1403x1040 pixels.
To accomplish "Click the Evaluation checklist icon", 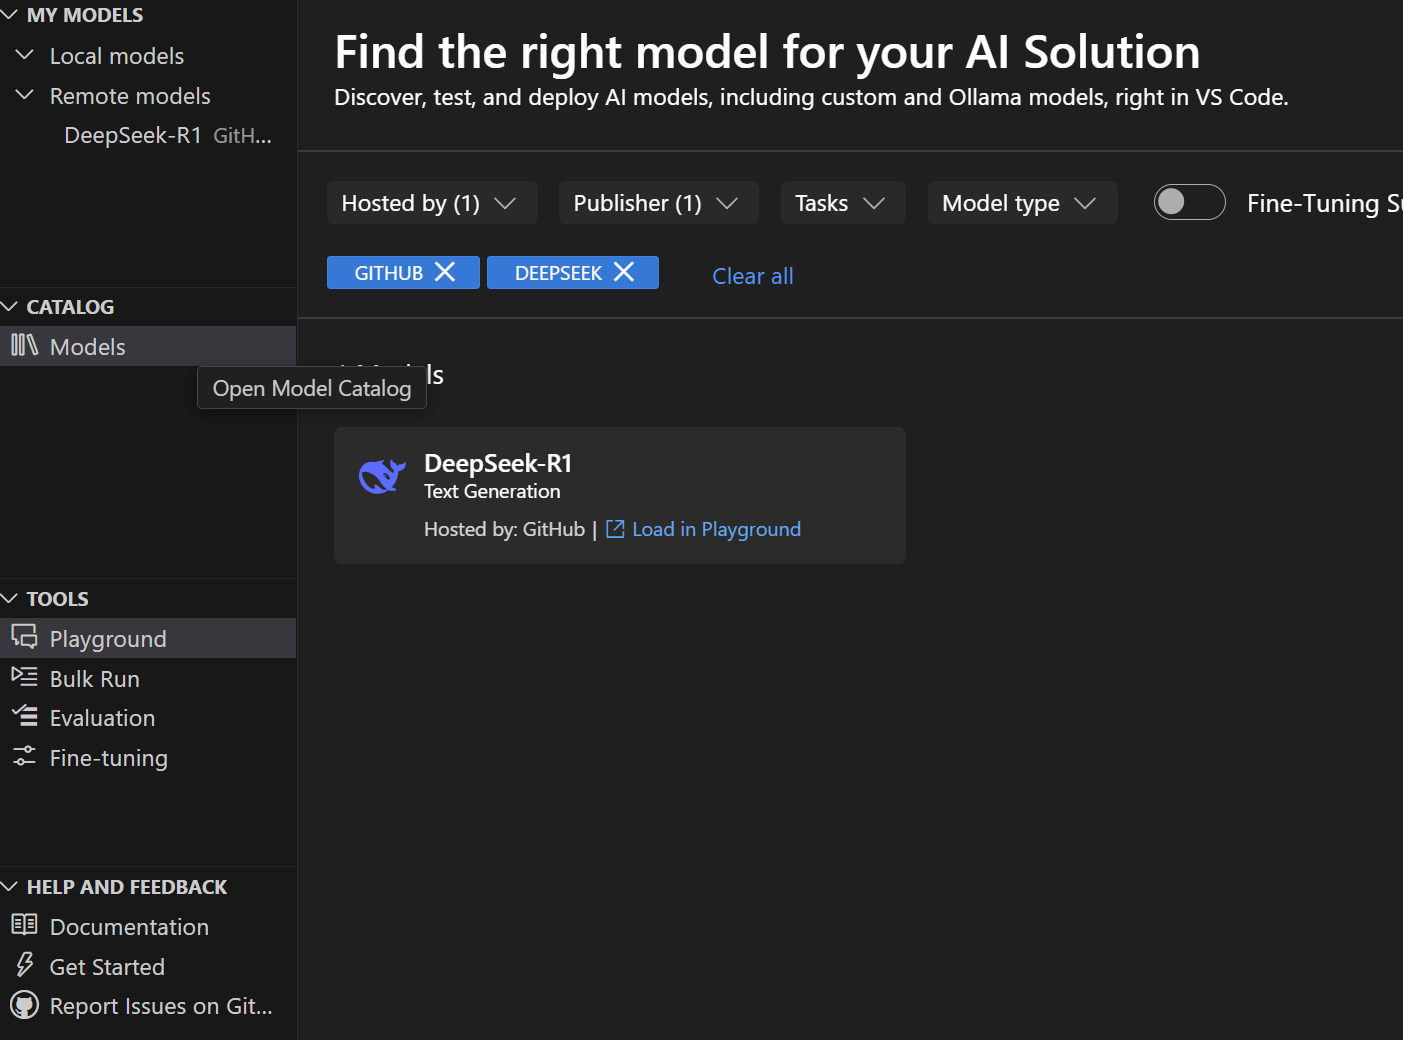I will point(24,716).
